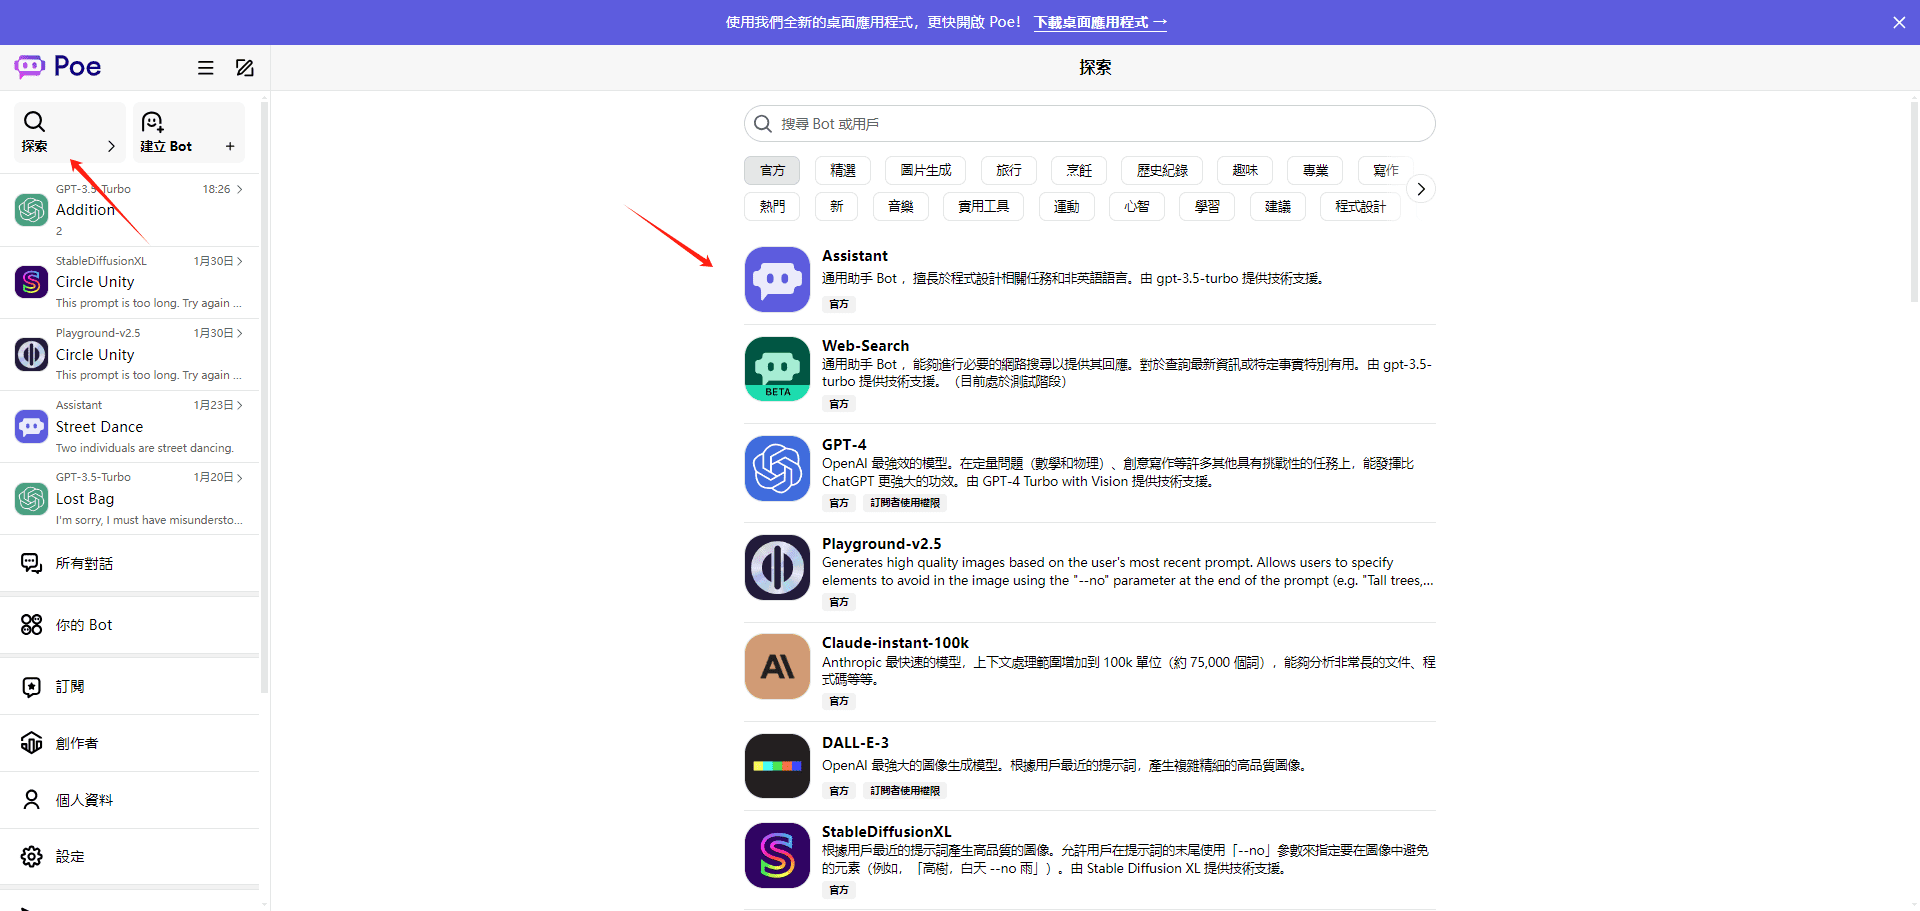Screen dimensions: 1920x911
Task: Open 訂閱 subscription page
Action: [x=130, y=686]
